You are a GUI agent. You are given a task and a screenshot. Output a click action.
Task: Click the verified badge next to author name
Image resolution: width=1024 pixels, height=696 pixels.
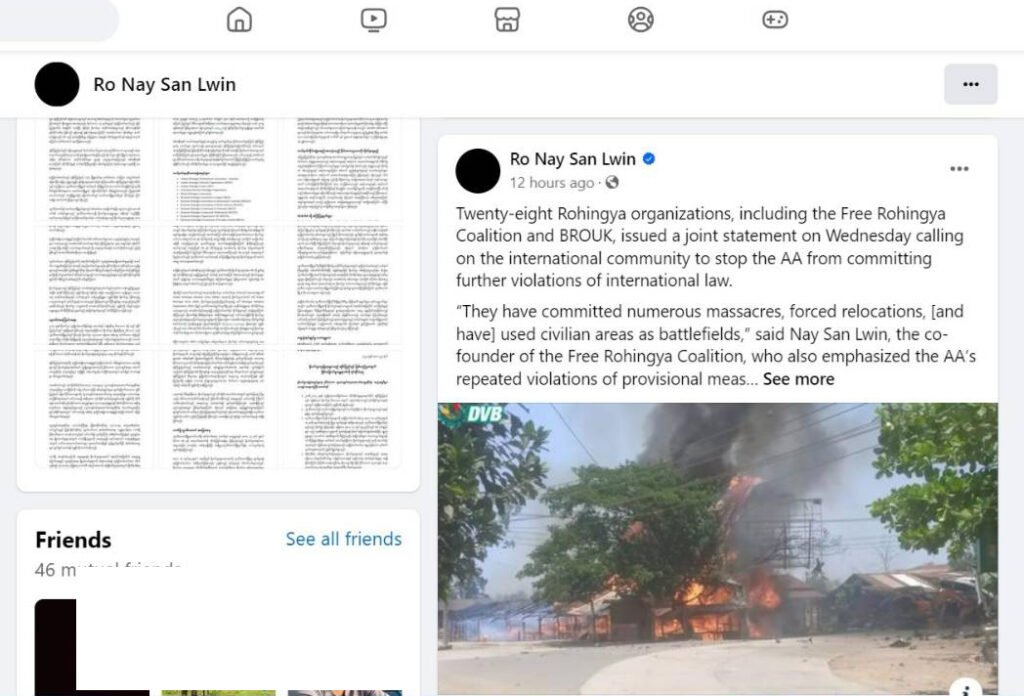[x=649, y=159]
